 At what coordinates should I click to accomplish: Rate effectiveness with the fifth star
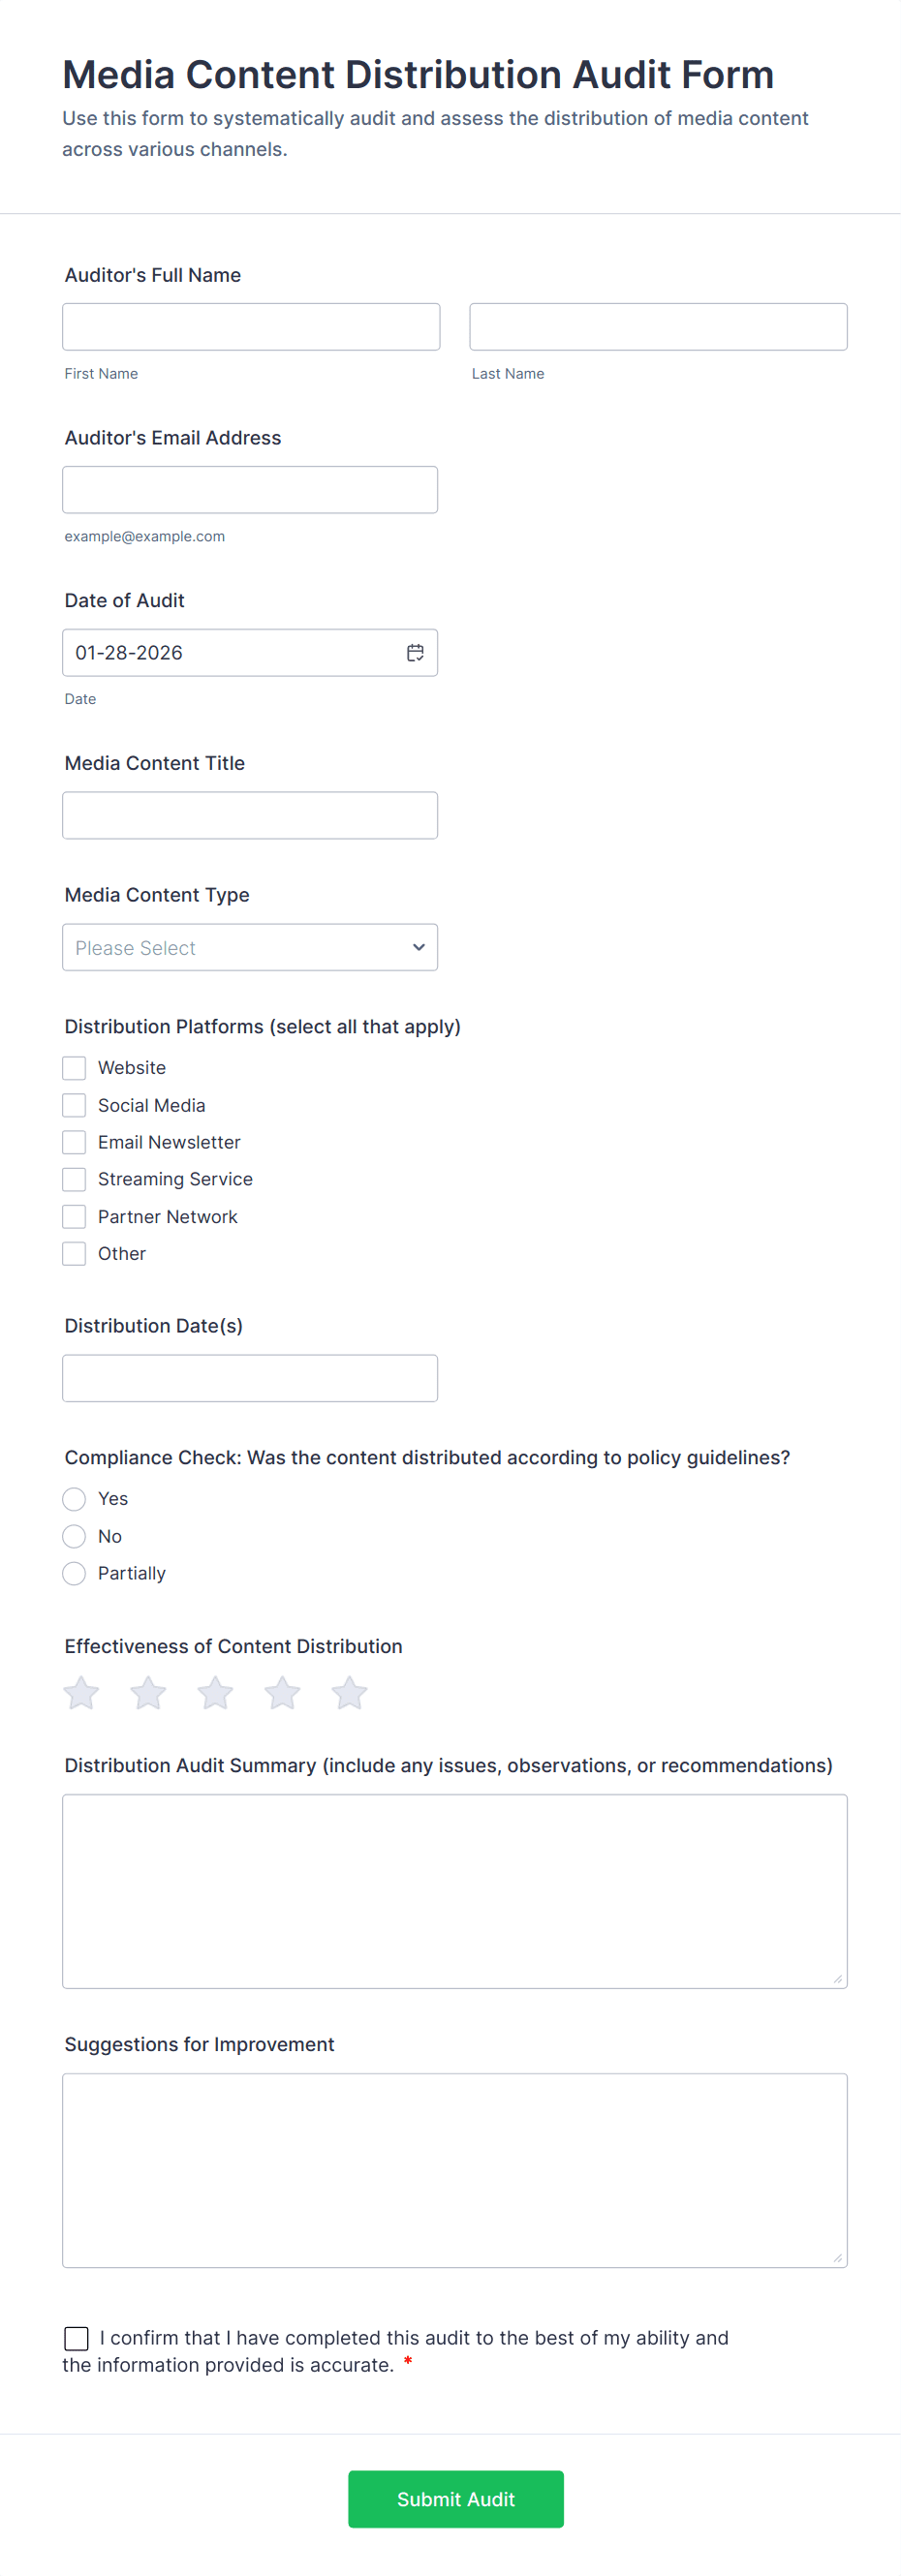point(349,1693)
